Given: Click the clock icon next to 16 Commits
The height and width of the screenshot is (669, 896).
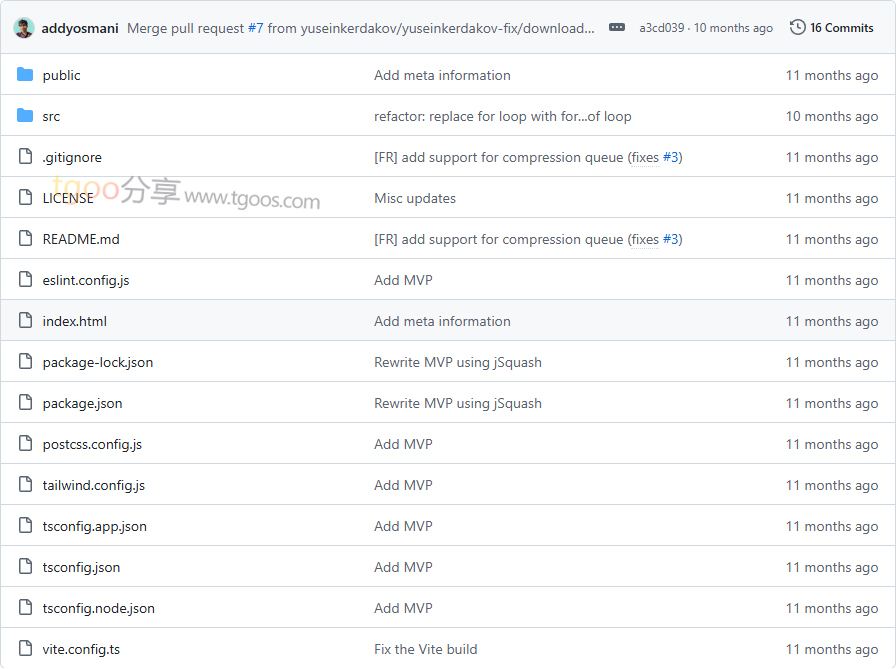Looking at the screenshot, I should (x=797, y=28).
